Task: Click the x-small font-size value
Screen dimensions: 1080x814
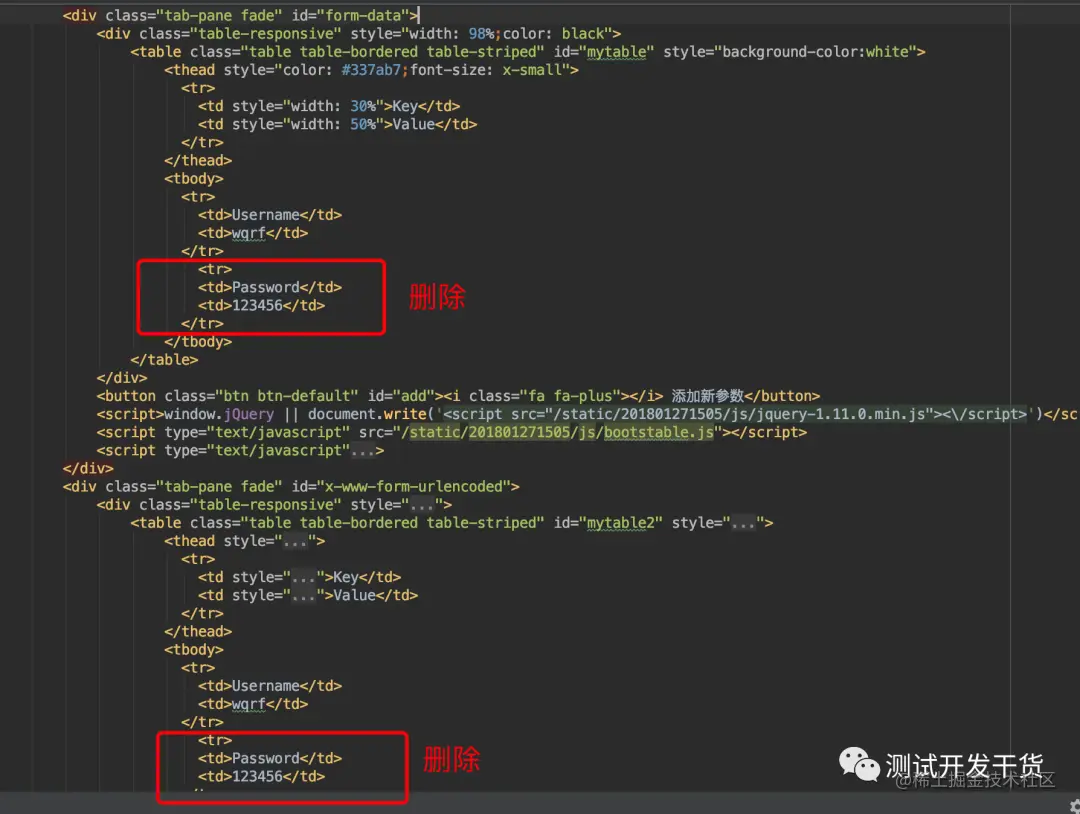Action: 532,70
